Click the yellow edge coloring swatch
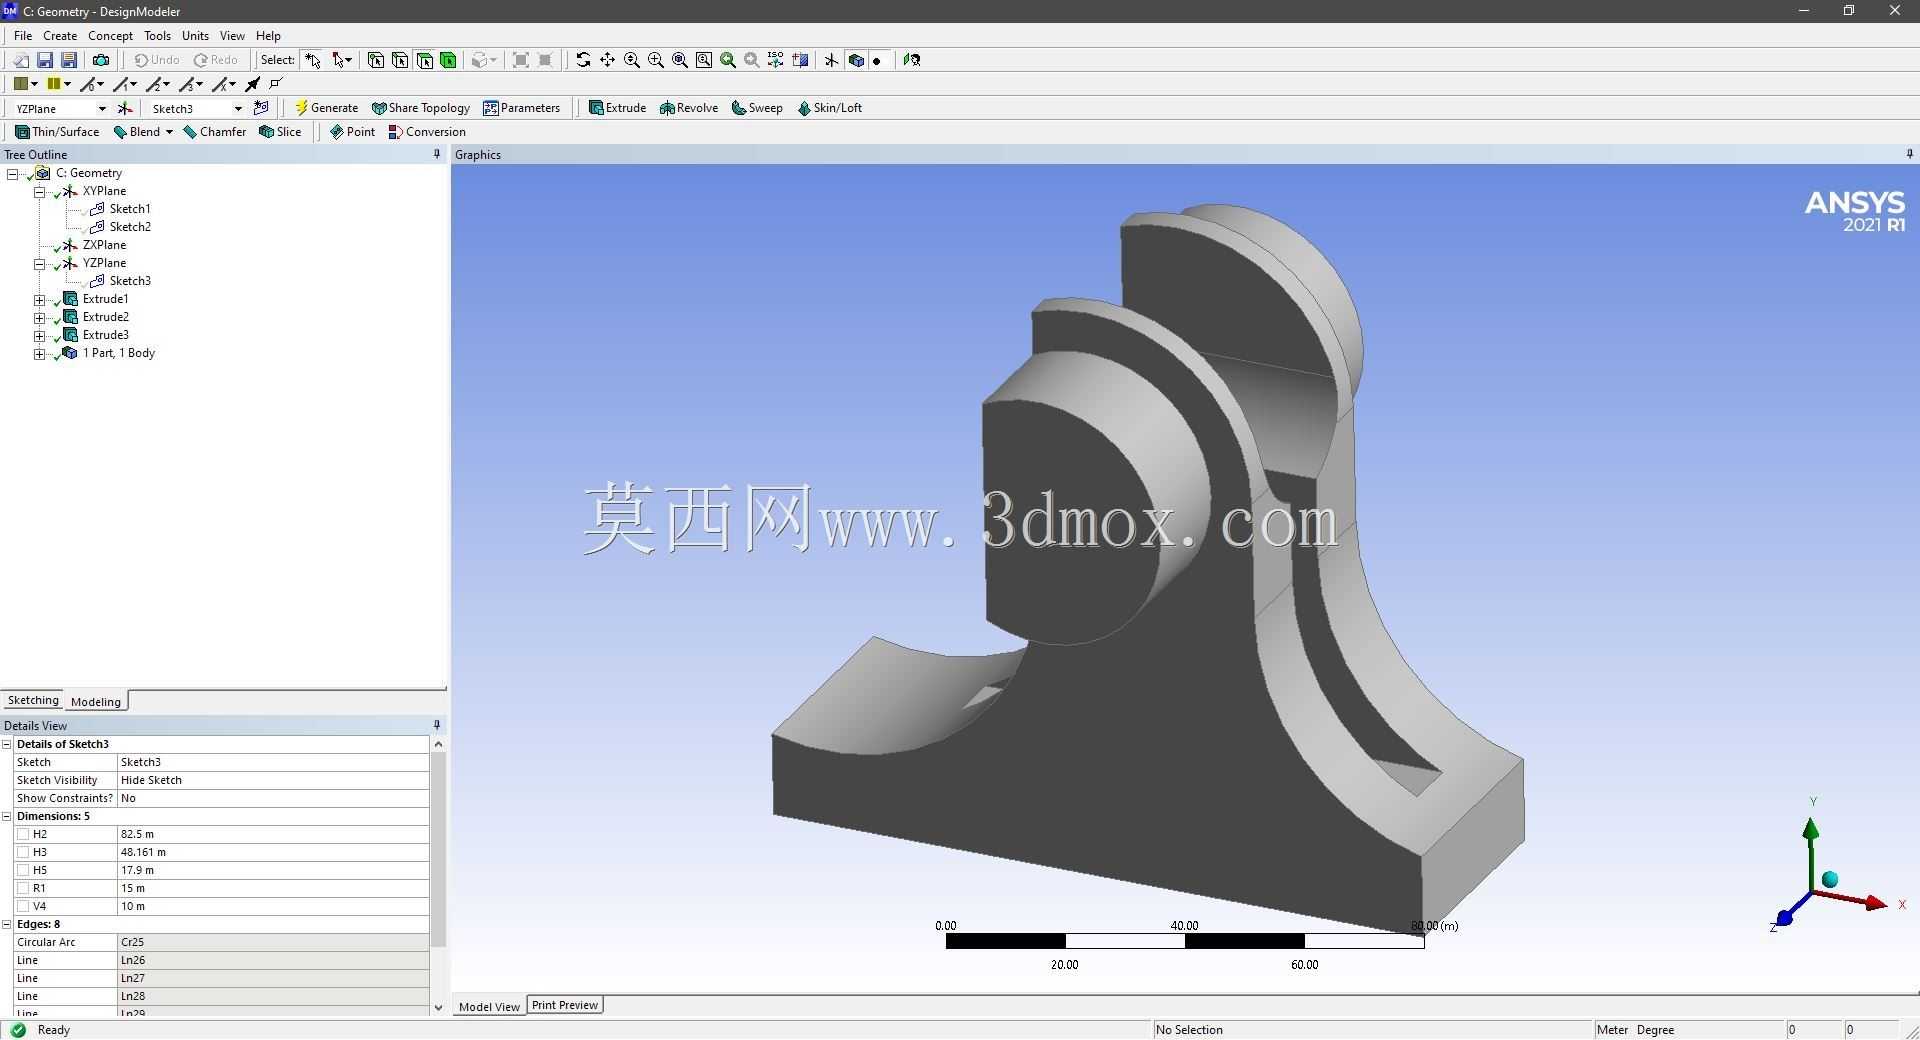This screenshot has height=1040, width=1920. tap(54, 84)
